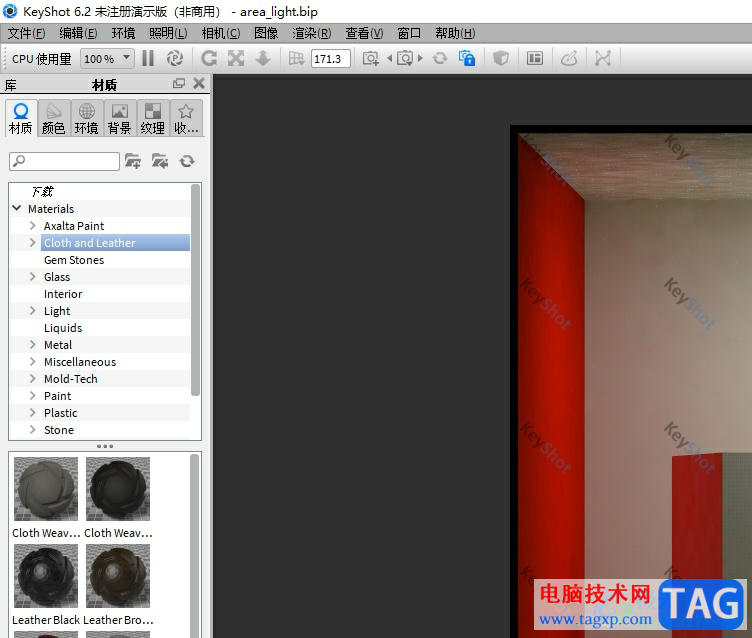Open the 渲染 menu
Screen dimensions: 752x638
312,33
